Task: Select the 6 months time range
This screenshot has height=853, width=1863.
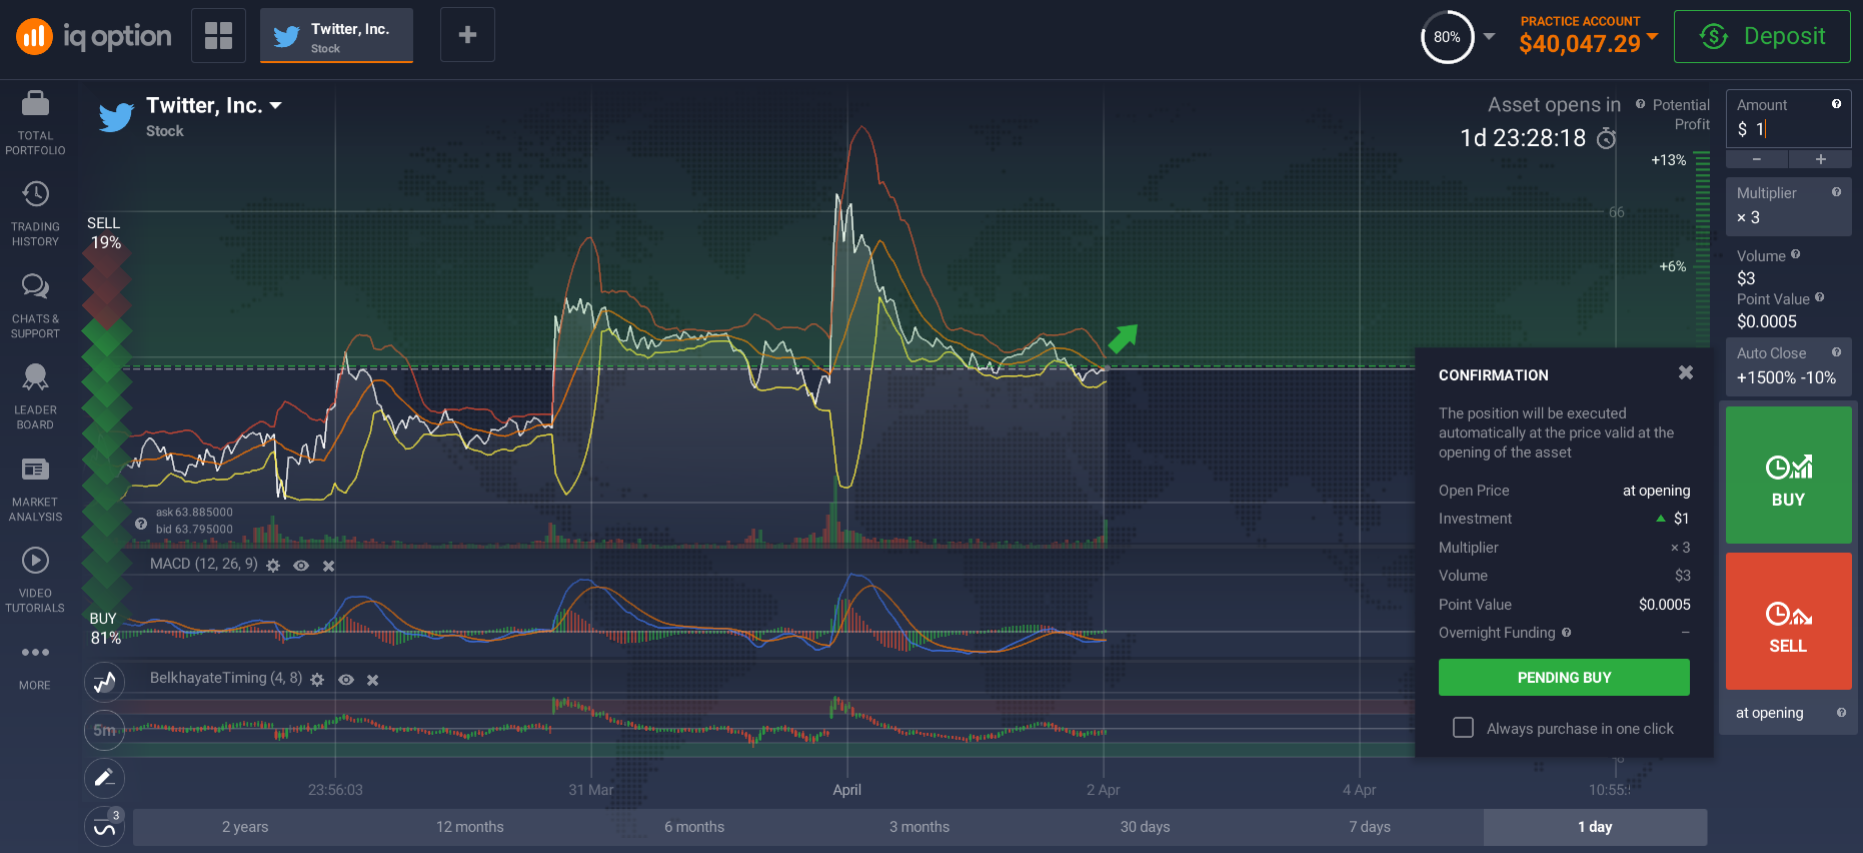Action: 695,827
